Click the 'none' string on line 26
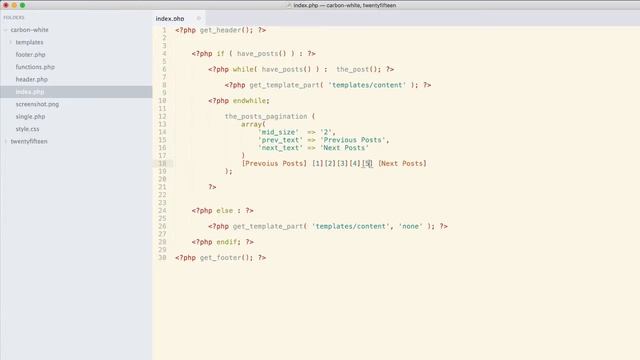The height and width of the screenshot is (360, 640). [411, 226]
